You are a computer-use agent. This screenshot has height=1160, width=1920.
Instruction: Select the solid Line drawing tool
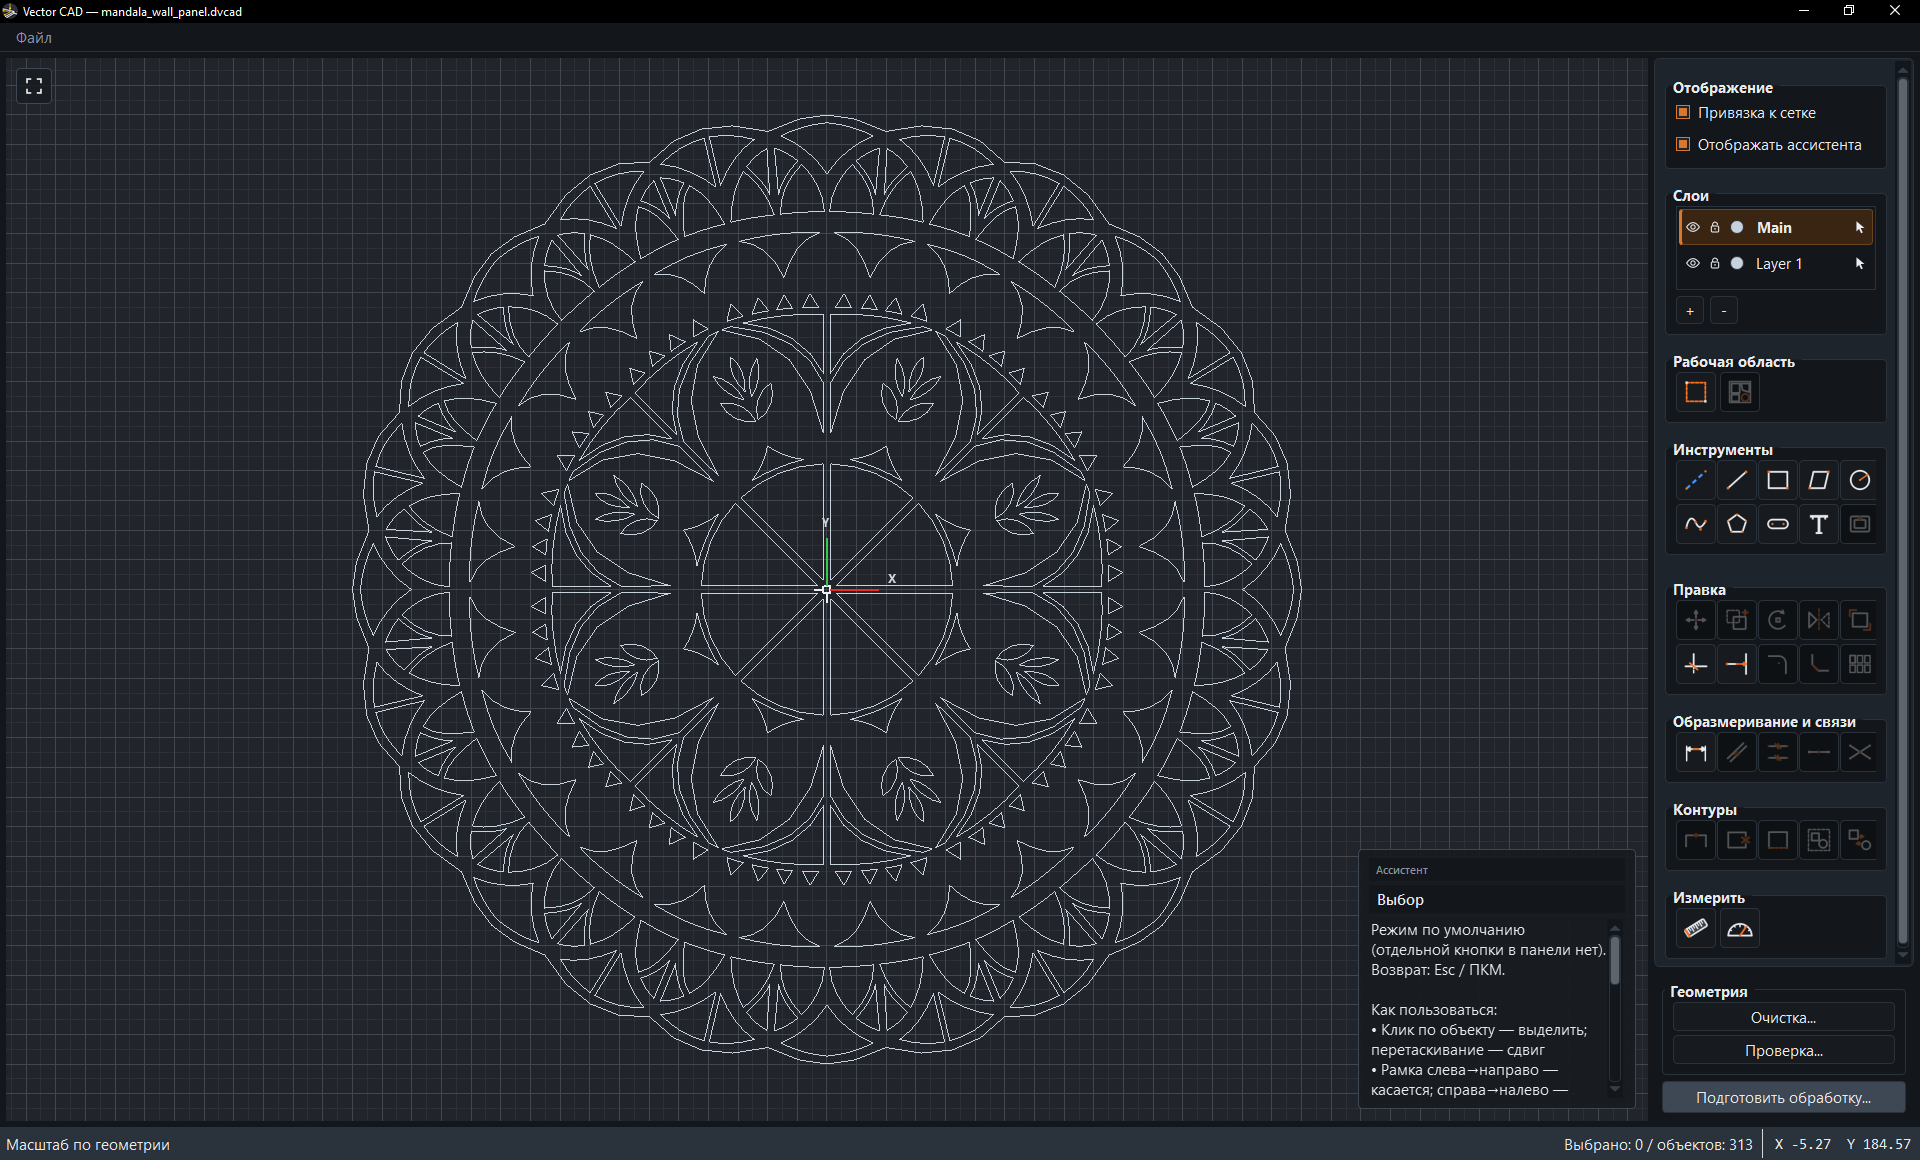coord(1737,481)
